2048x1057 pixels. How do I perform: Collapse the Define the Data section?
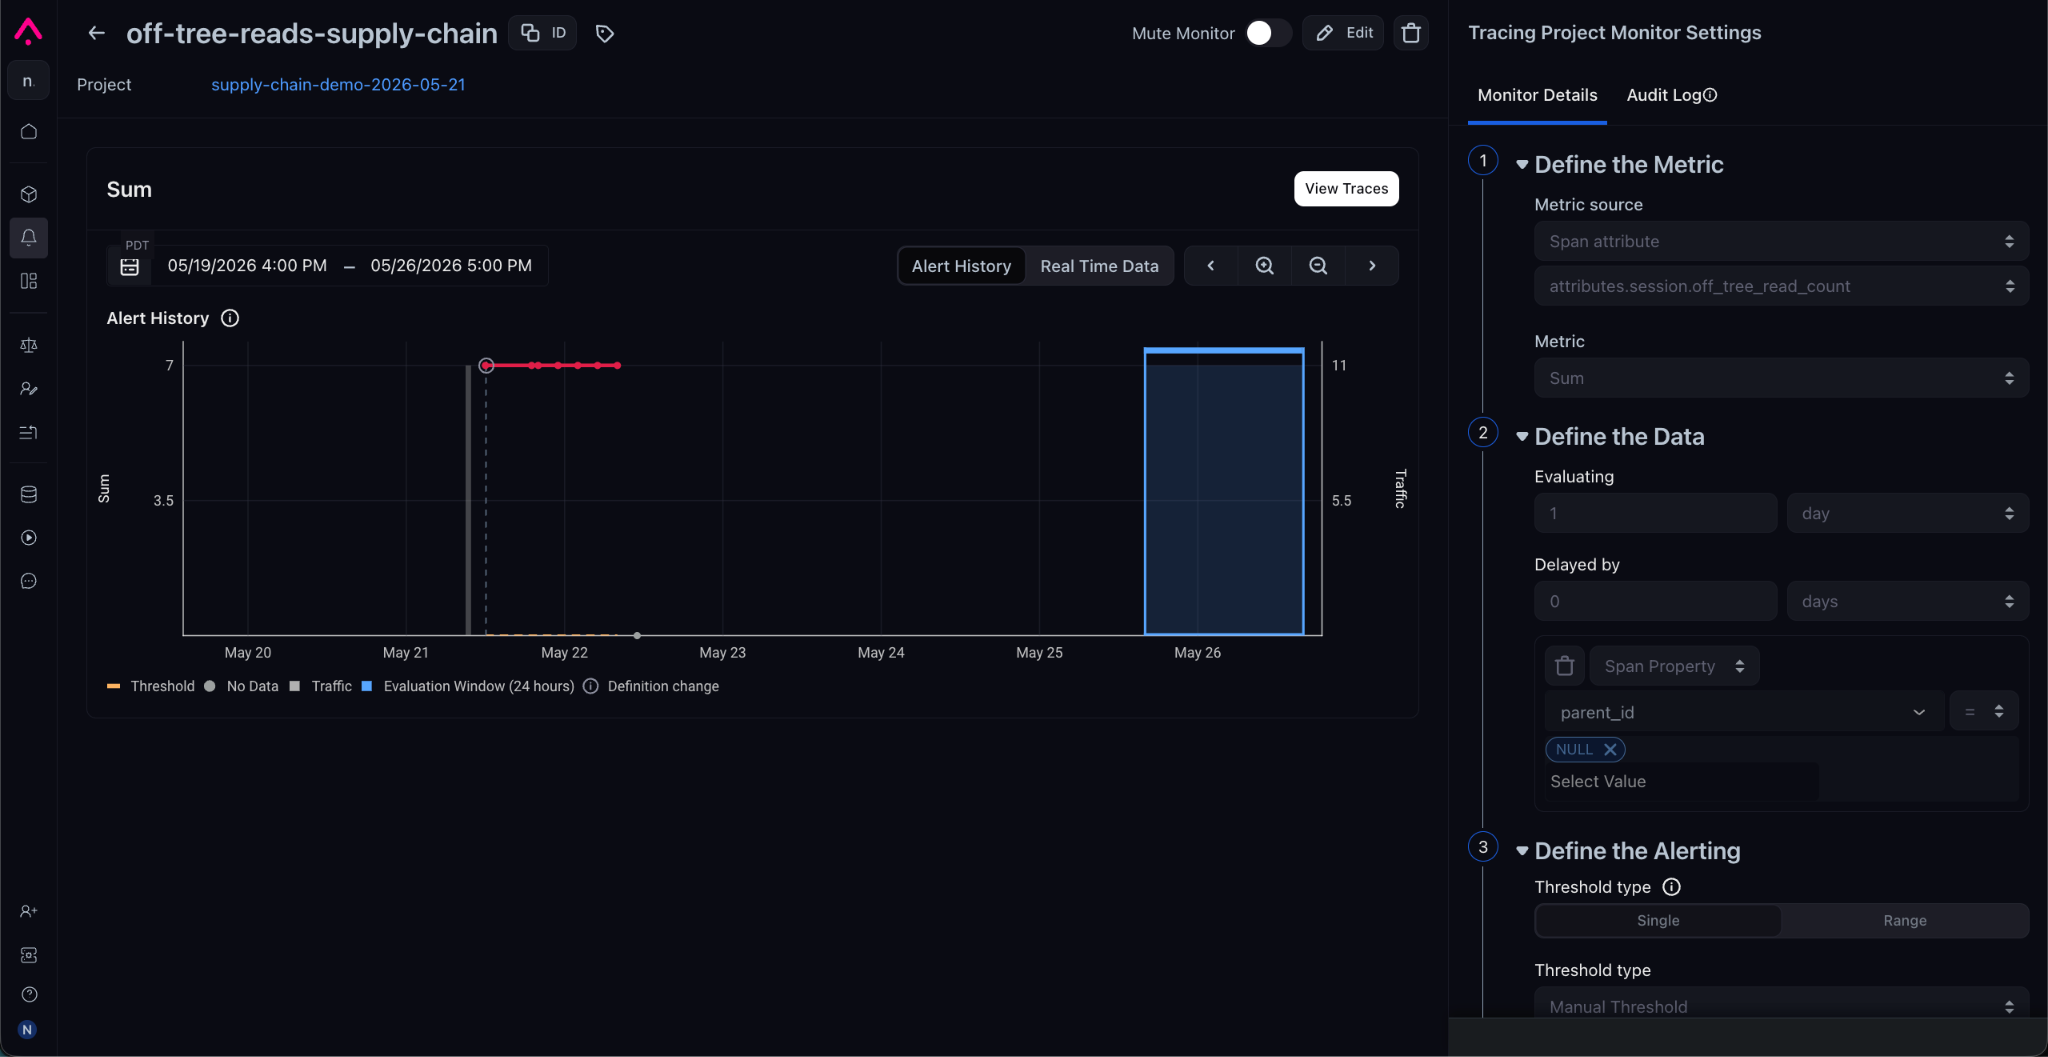[x=1522, y=437]
